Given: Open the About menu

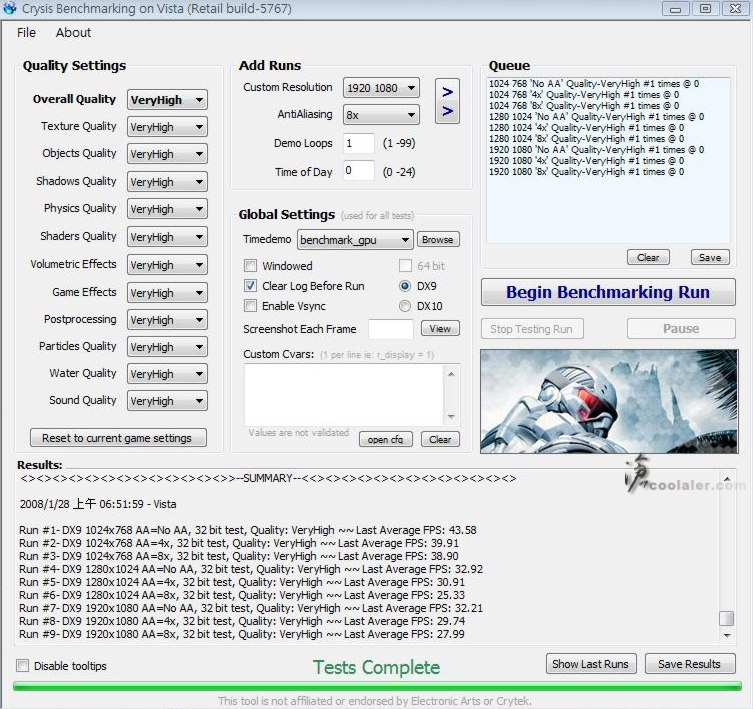Looking at the screenshot, I should 73,33.
